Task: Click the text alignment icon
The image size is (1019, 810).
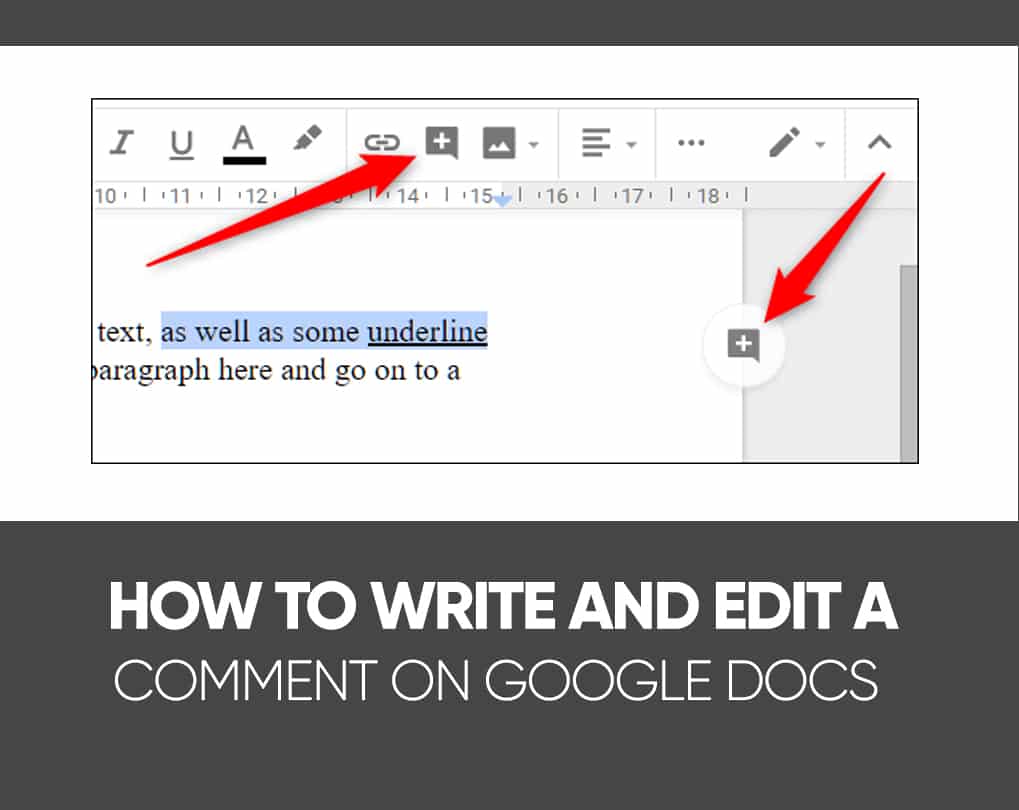Action: pyautogui.click(x=595, y=142)
